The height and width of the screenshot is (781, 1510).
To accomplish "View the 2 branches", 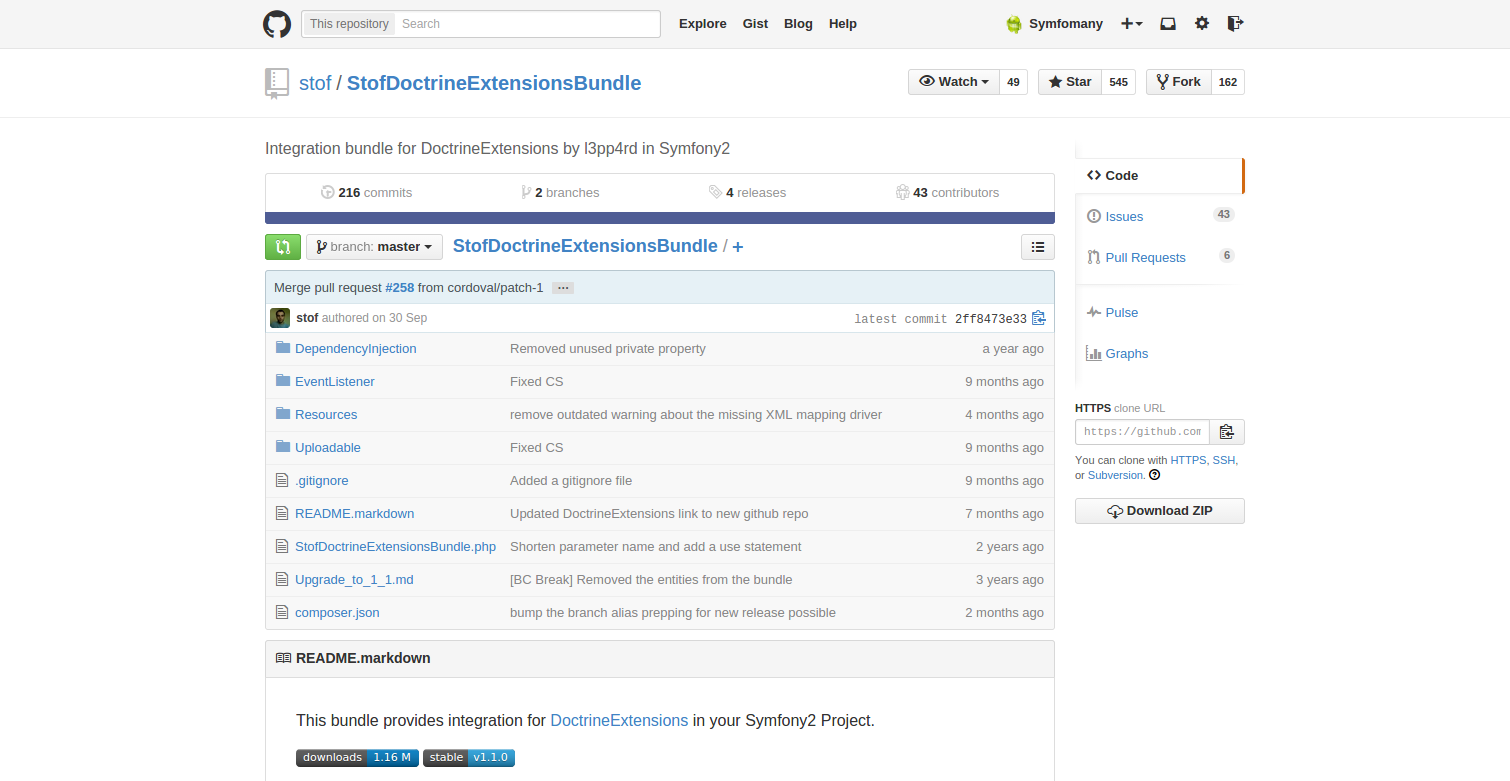I will [x=560, y=192].
